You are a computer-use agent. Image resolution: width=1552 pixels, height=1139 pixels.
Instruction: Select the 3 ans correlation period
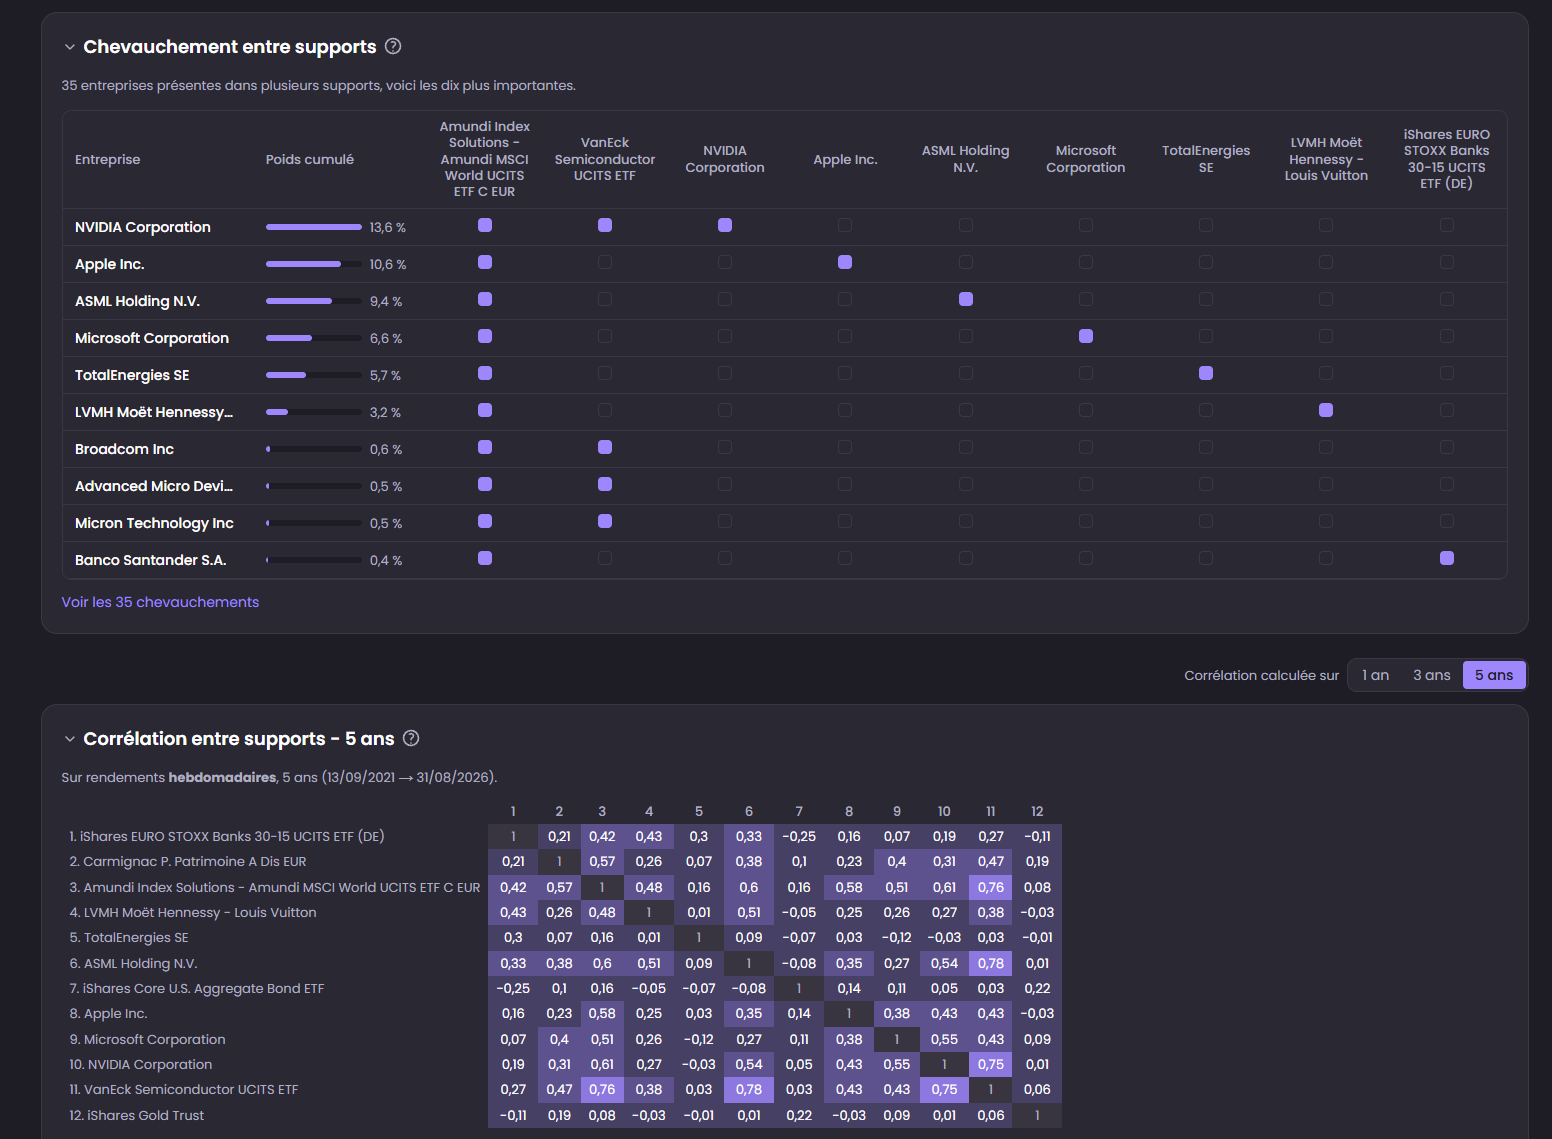tap(1431, 675)
